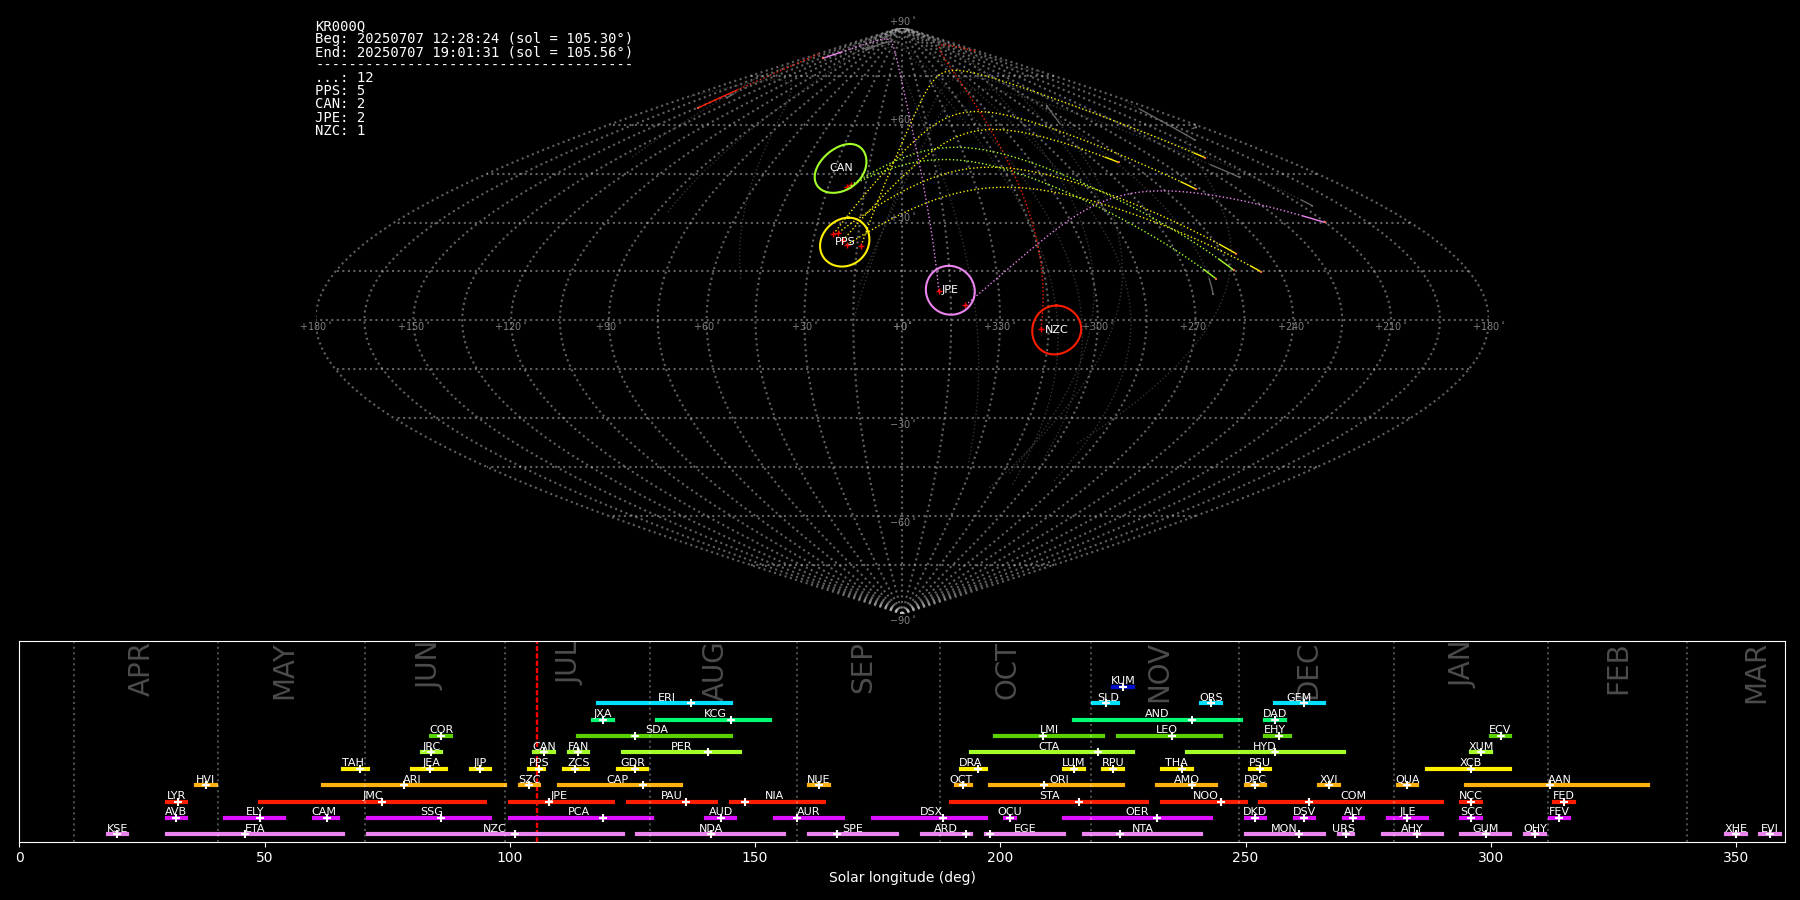Viewport: 1800px width, 900px height.
Task: Click the APR month label in timeline
Action: pos(139,670)
